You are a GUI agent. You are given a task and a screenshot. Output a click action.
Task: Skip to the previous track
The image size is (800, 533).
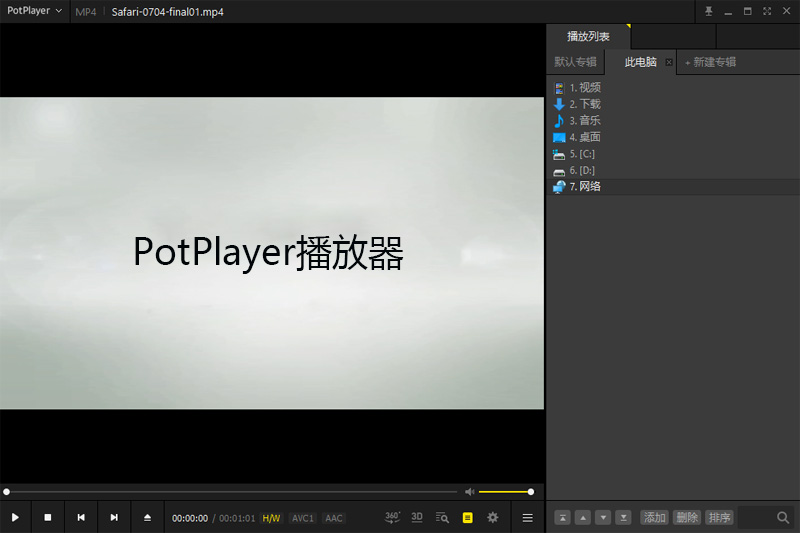pos(81,518)
